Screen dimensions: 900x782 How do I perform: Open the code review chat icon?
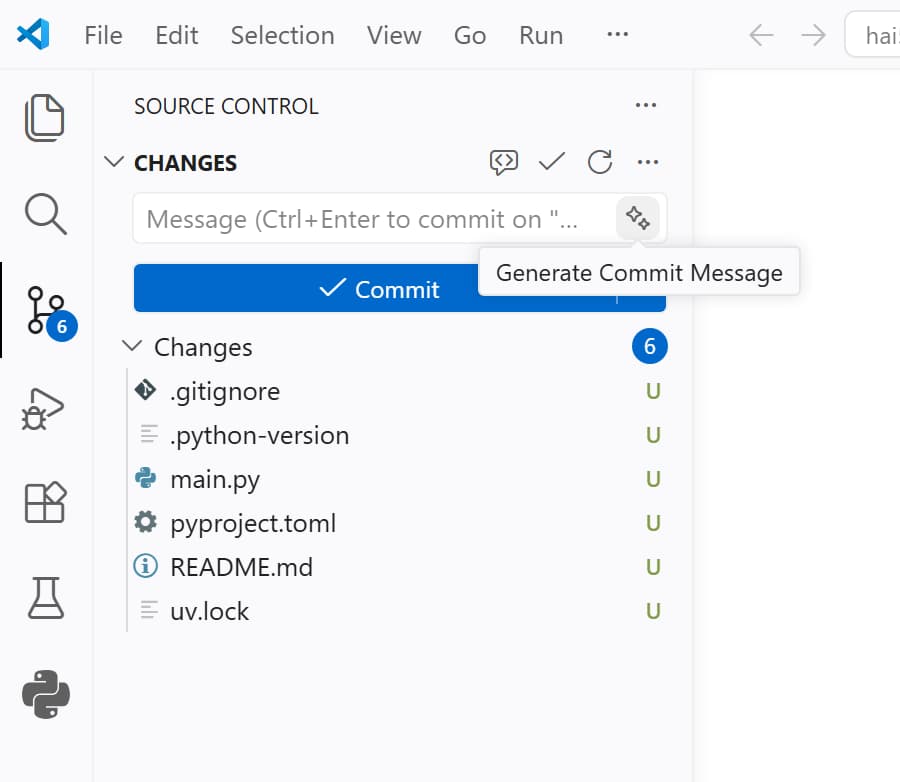(504, 162)
